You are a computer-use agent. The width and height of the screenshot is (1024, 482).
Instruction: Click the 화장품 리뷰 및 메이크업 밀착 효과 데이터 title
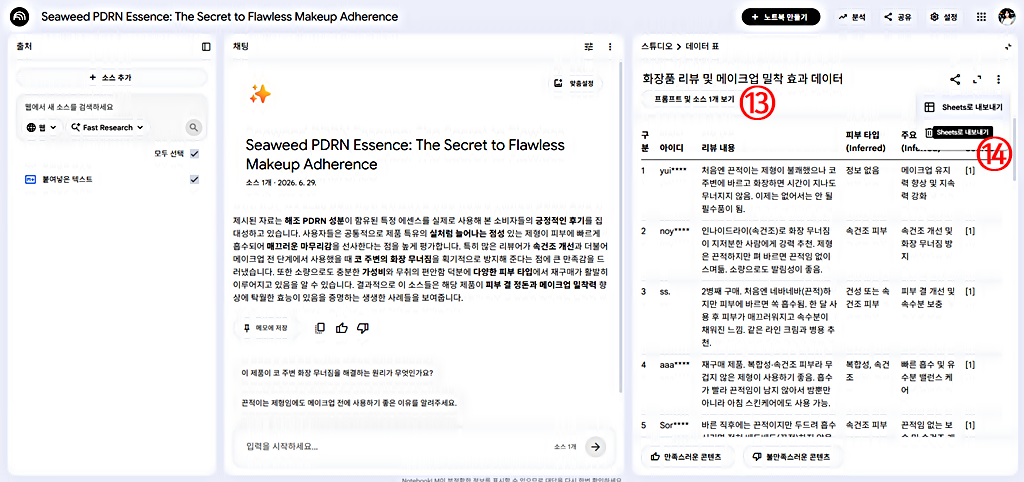click(x=743, y=79)
